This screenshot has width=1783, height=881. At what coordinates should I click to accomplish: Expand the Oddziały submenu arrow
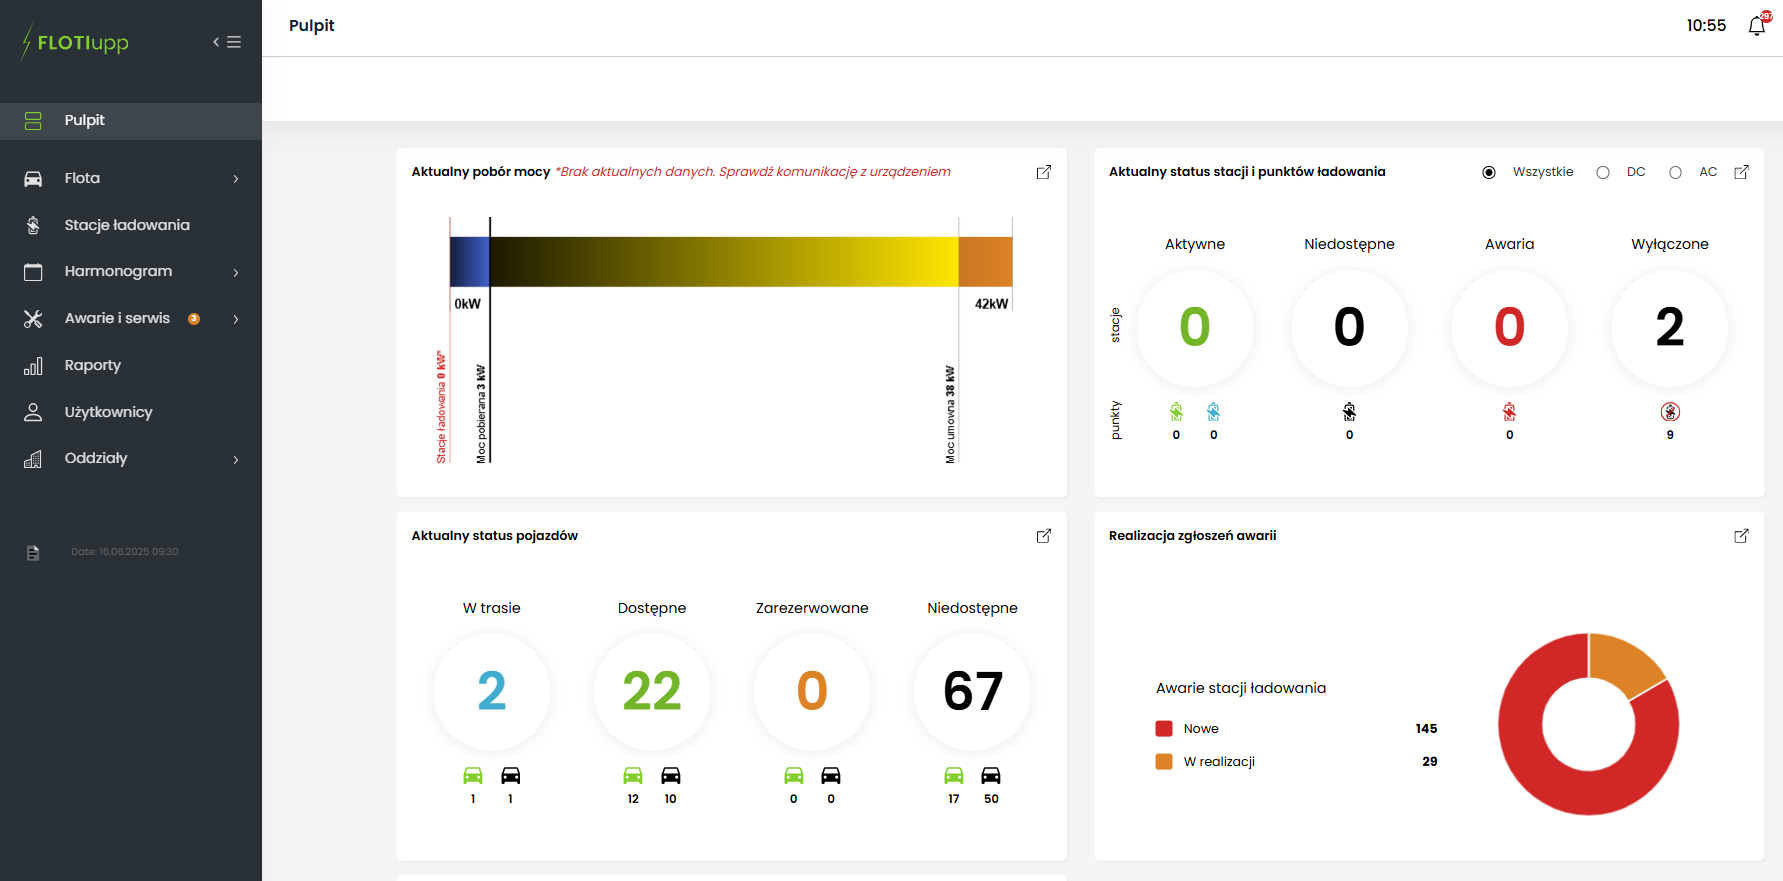(236, 459)
